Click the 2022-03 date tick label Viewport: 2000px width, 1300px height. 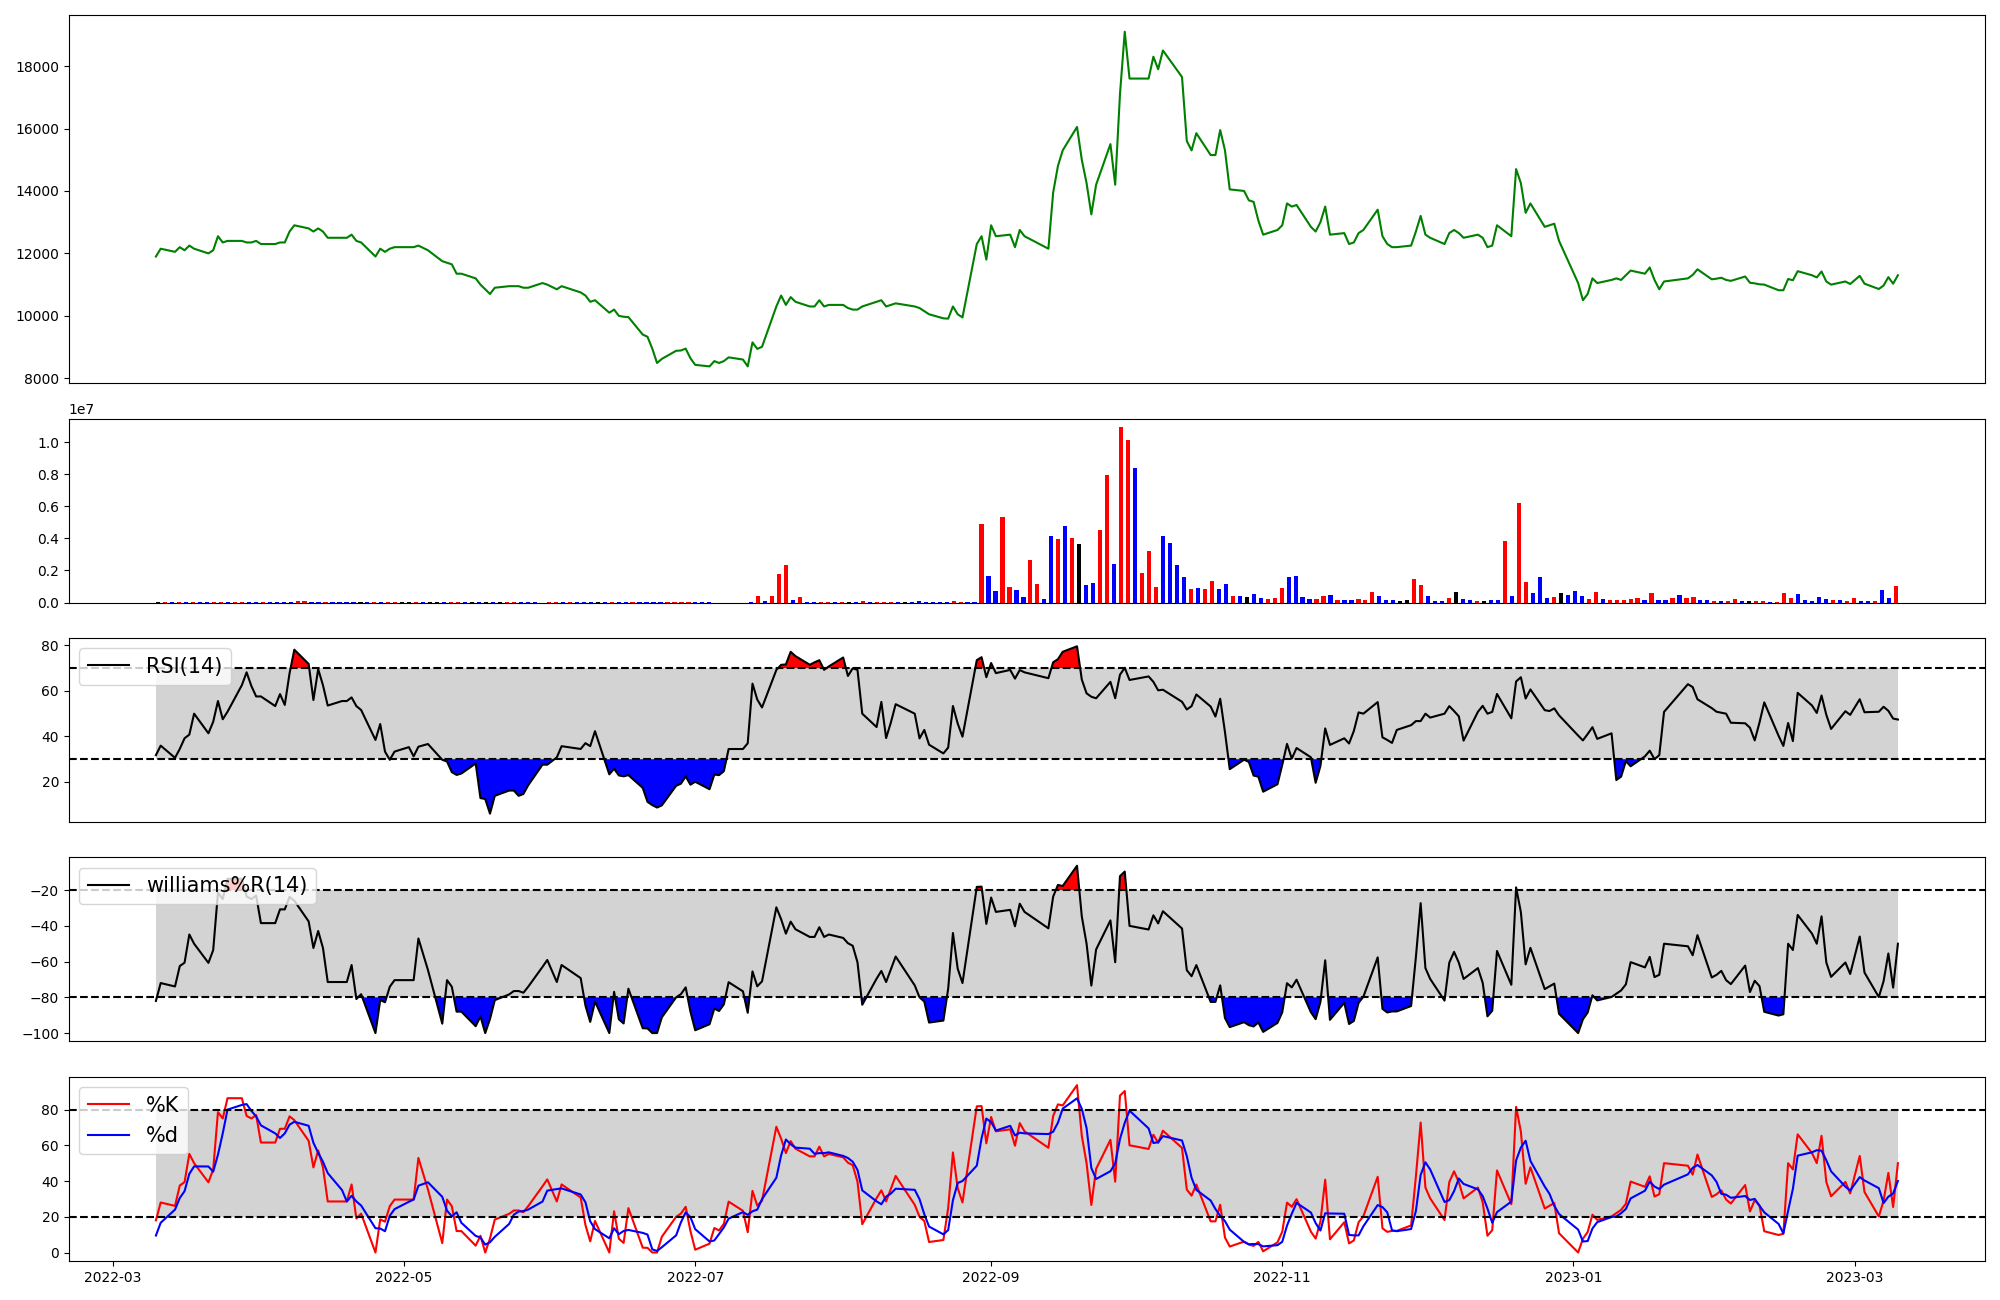point(113,1277)
